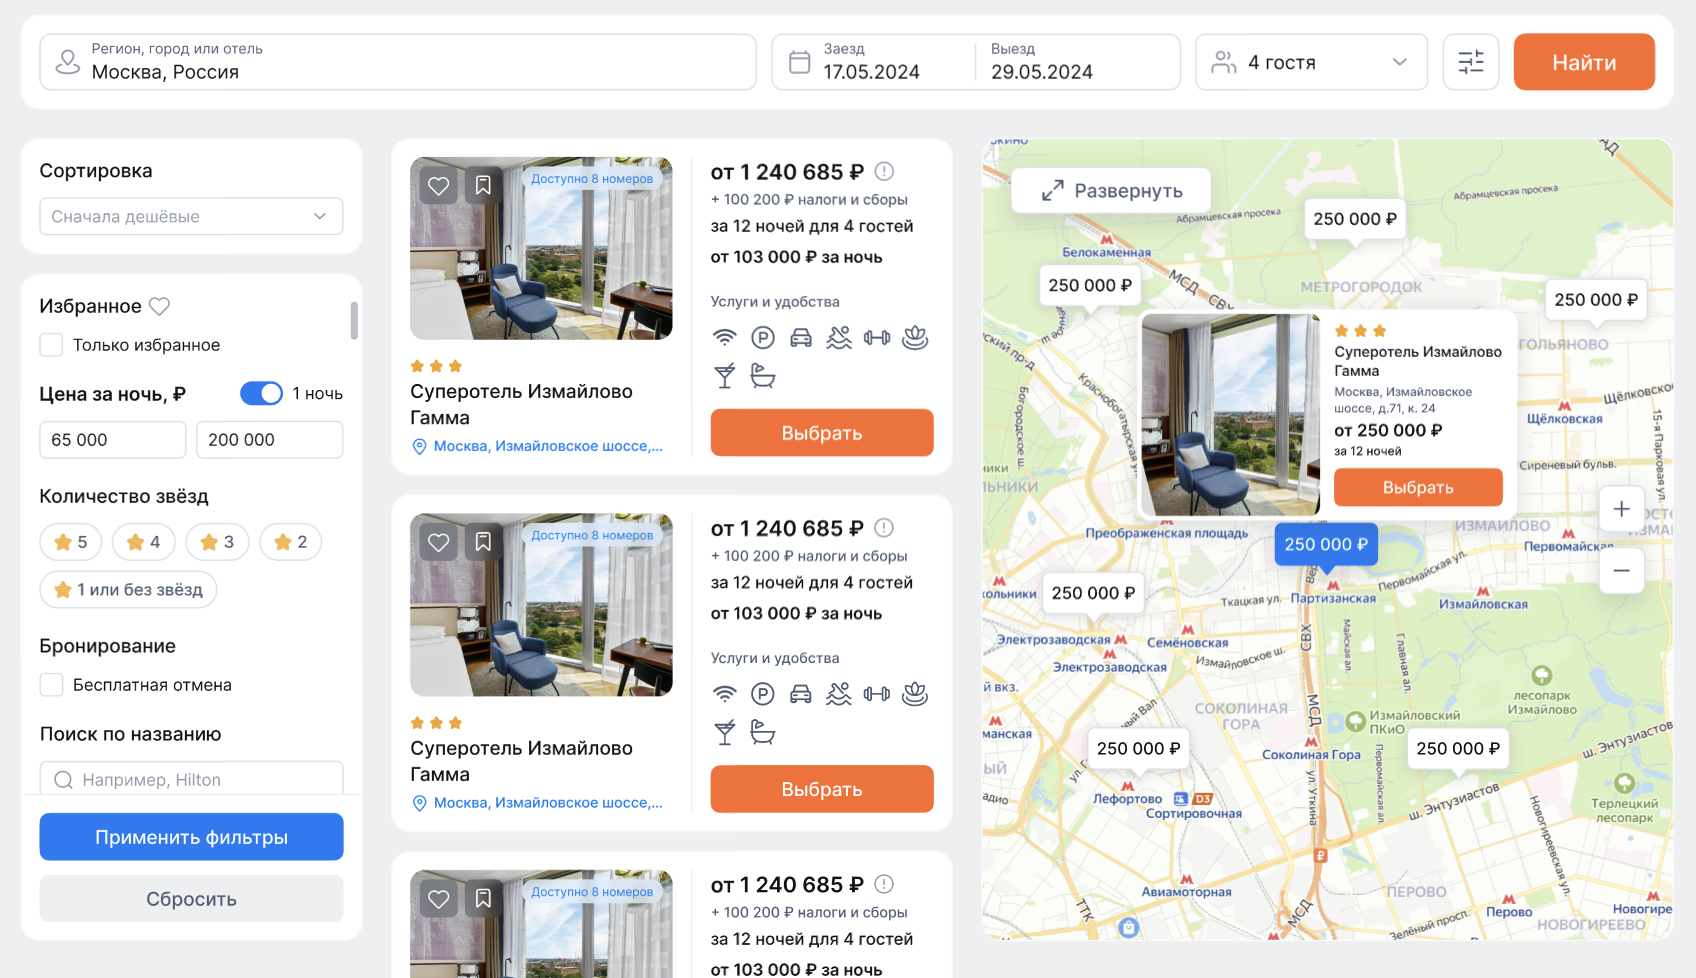Open the Сначала дешёвые sort dropdown
This screenshot has width=1696, height=978.
(x=191, y=216)
